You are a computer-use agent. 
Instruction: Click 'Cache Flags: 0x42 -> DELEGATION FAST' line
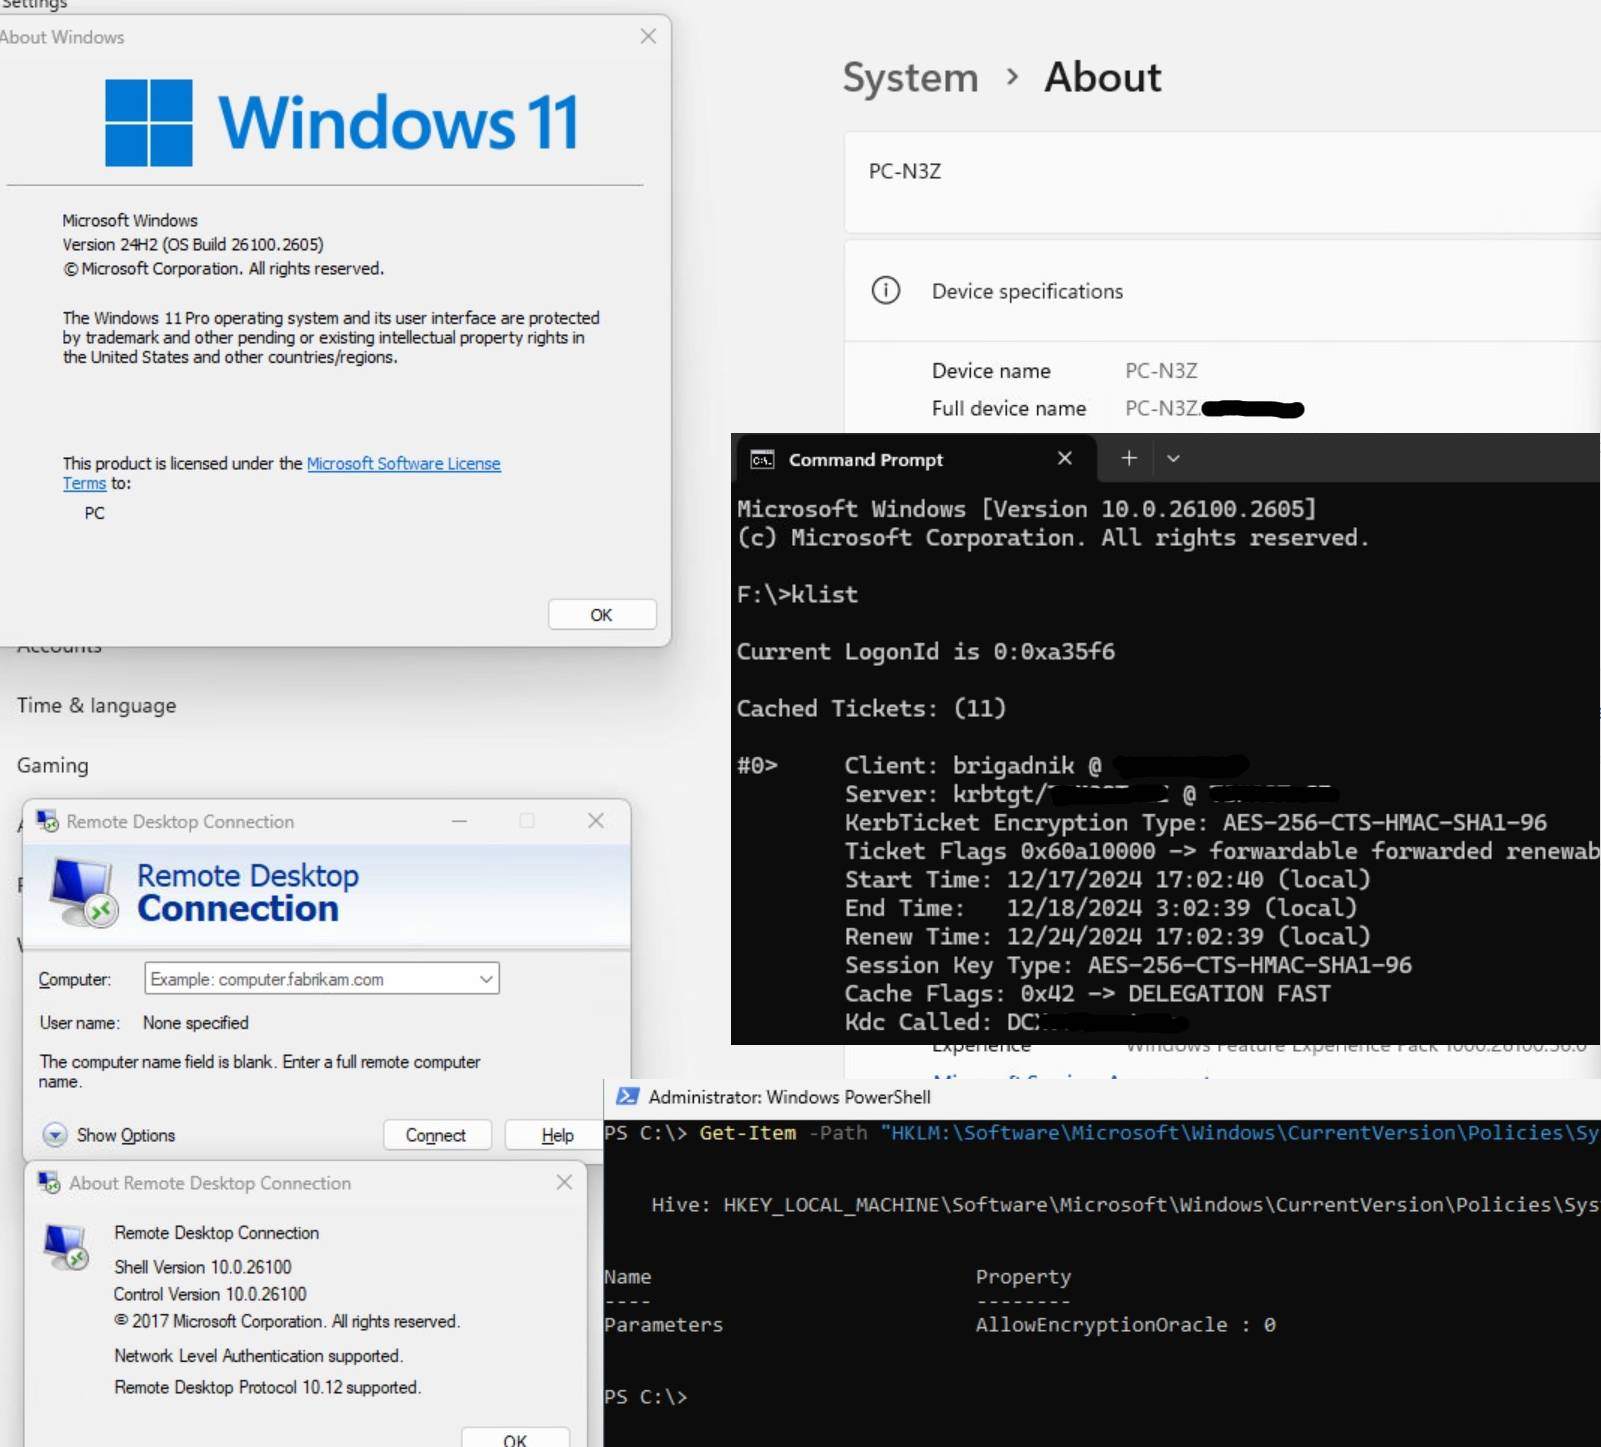click(x=1087, y=994)
